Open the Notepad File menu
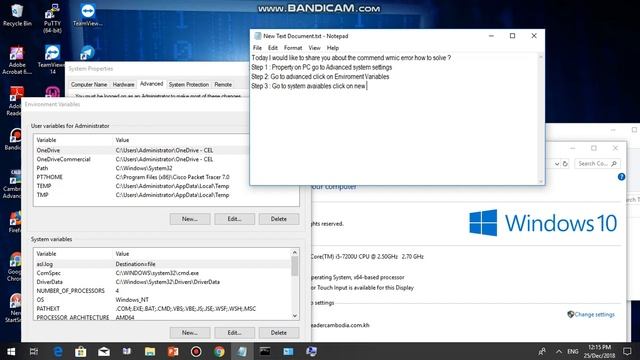The height and width of the screenshot is (360, 640). (x=257, y=48)
